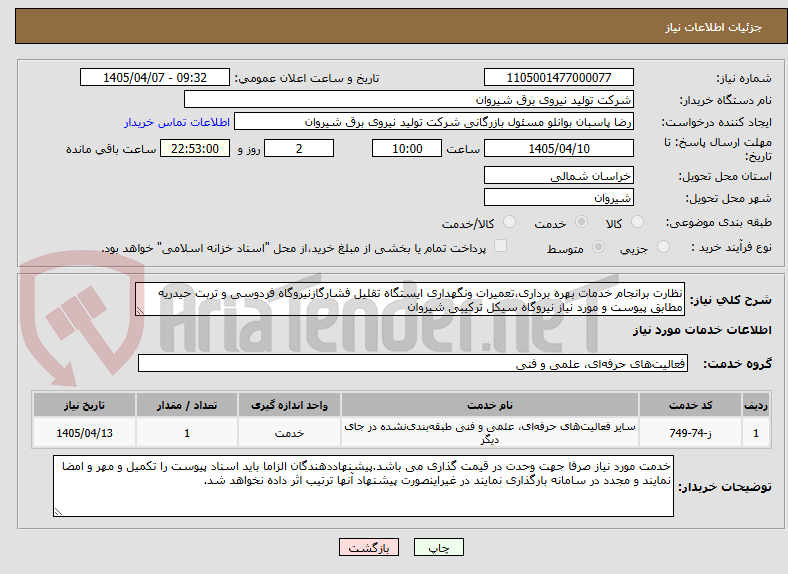The image size is (788, 574).
Task: Click the remaining days field 2
Action: 299,148
